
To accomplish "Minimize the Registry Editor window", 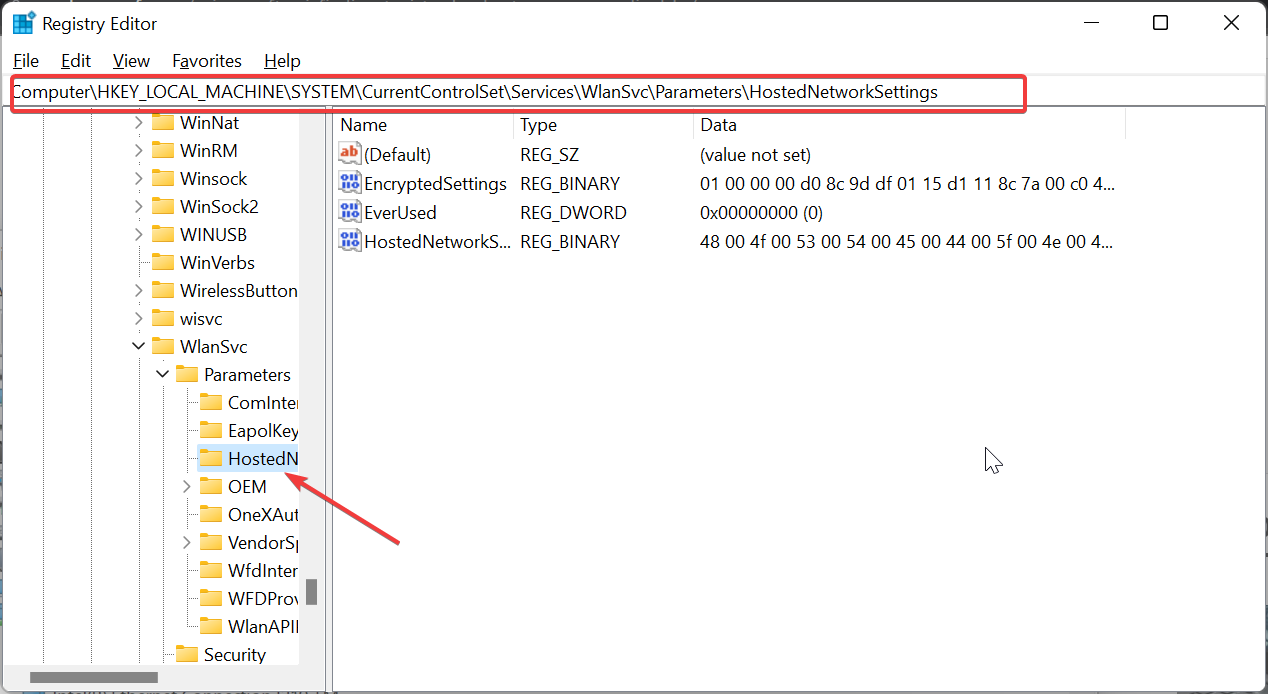I will (x=1089, y=23).
